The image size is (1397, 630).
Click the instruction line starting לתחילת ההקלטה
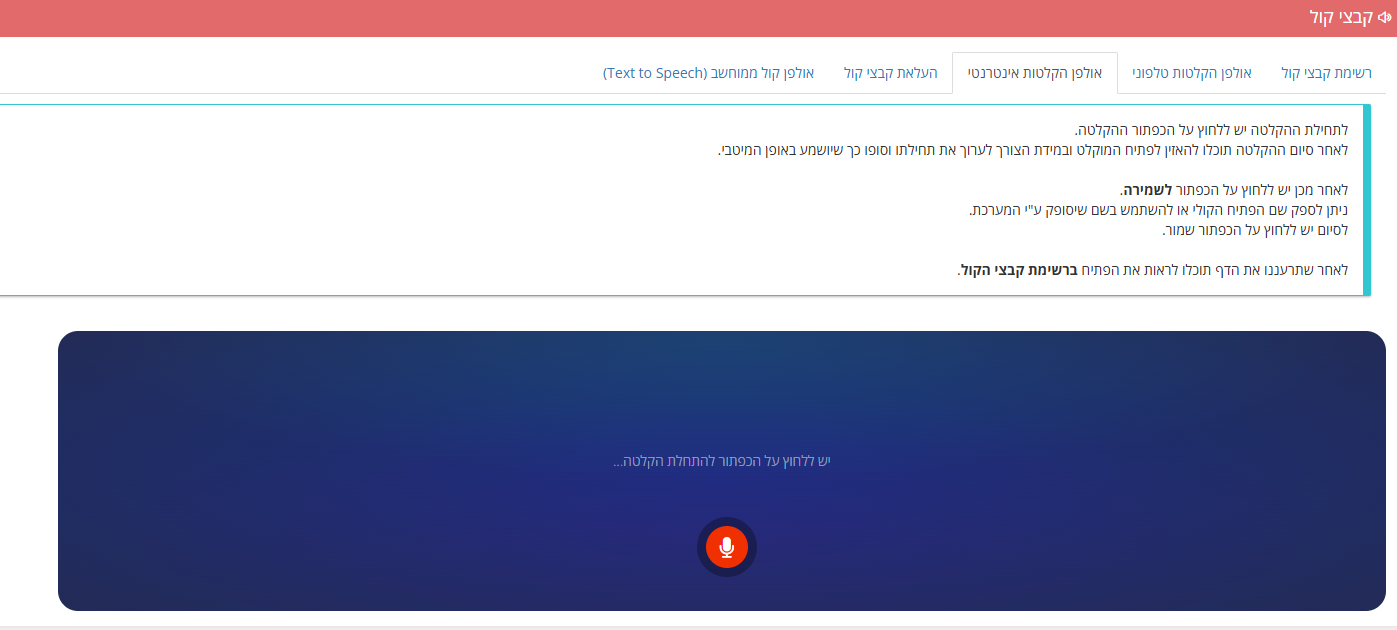click(1211, 130)
